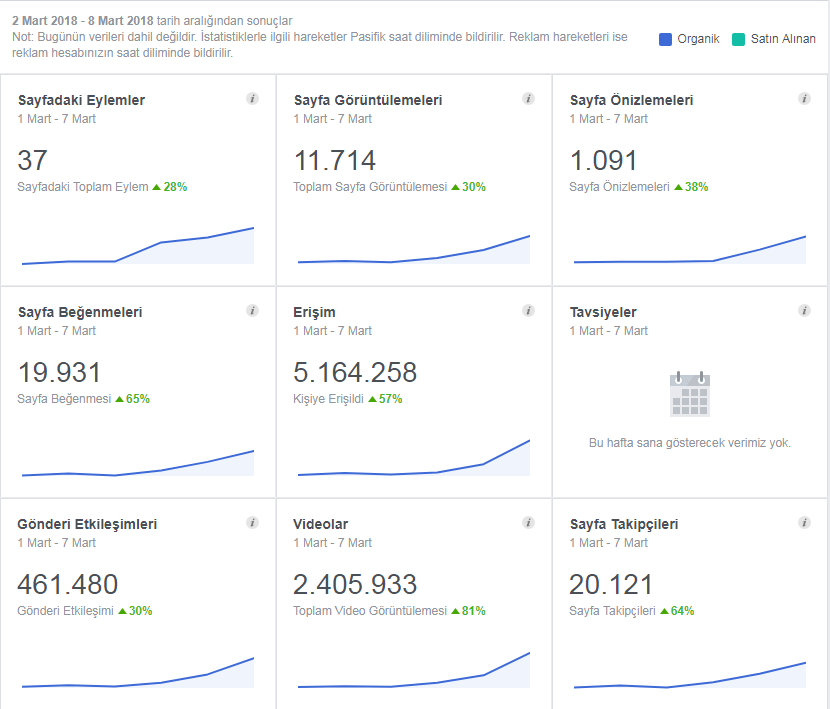Click the Tavsiyeler calendar placeholder icon

[x=690, y=394]
